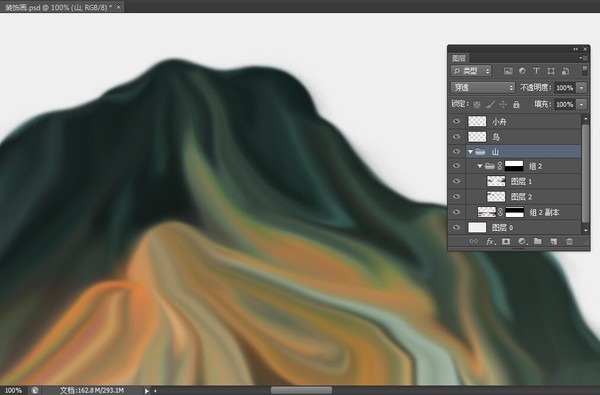
Task: Select the 图层 1 layer name
Action: click(x=521, y=181)
